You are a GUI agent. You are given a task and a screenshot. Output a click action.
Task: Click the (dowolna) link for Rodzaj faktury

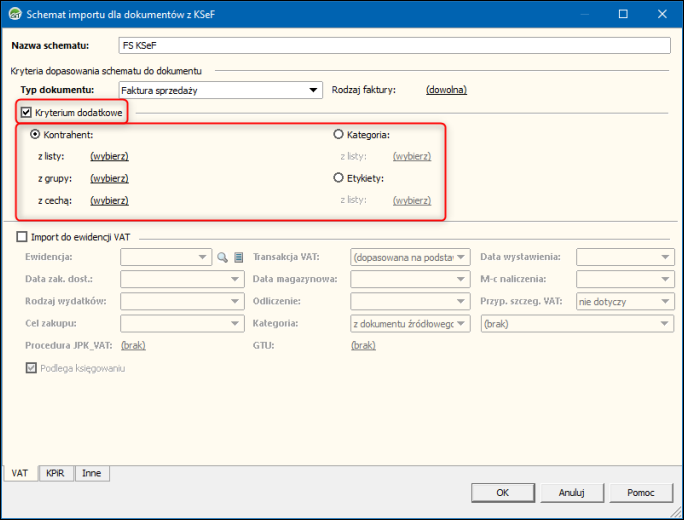pyautogui.click(x=446, y=90)
